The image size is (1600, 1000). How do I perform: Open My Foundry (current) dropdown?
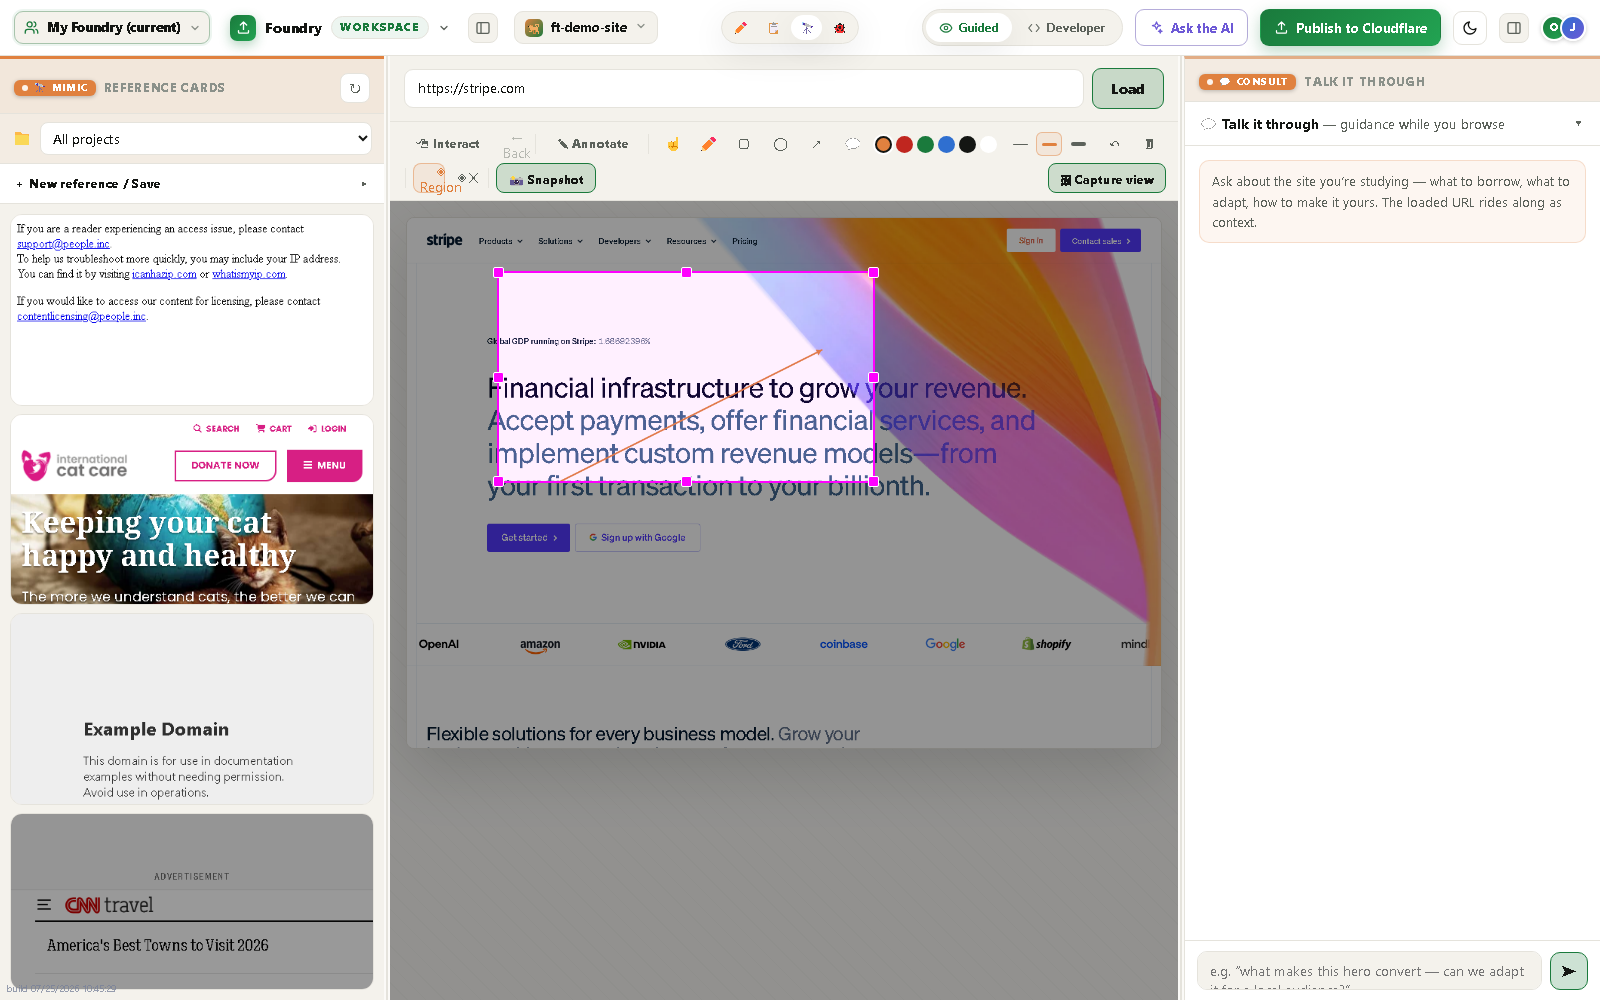tap(112, 28)
